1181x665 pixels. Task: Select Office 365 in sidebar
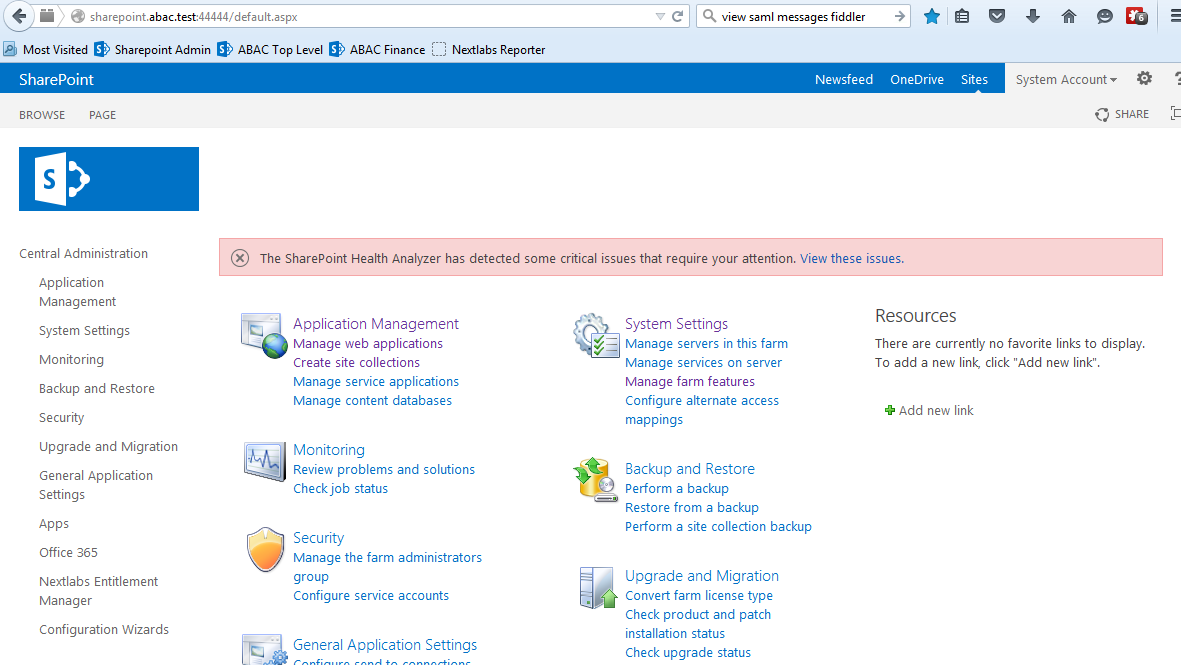(x=69, y=553)
